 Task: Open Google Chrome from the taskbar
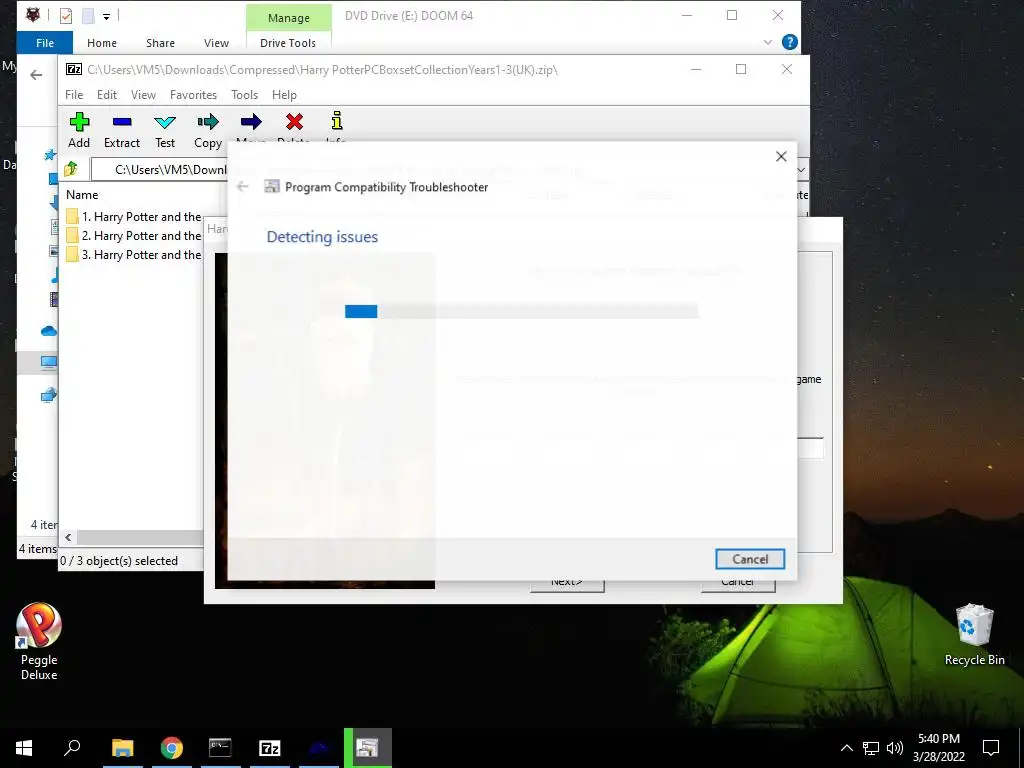pyautogui.click(x=172, y=748)
